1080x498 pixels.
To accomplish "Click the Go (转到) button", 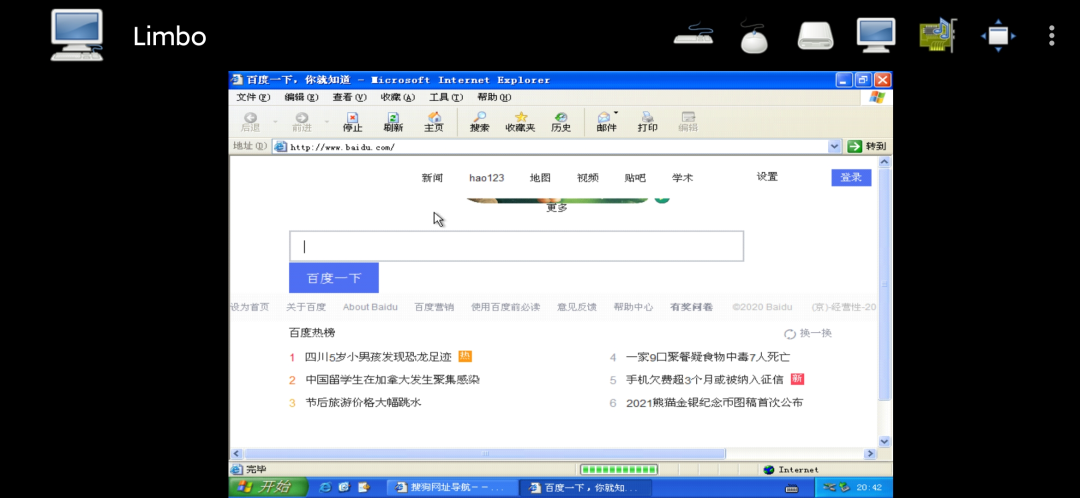I will point(866,146).
